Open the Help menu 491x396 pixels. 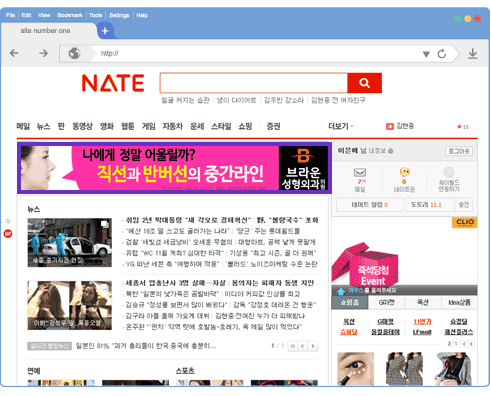click(x=142, y=15)
